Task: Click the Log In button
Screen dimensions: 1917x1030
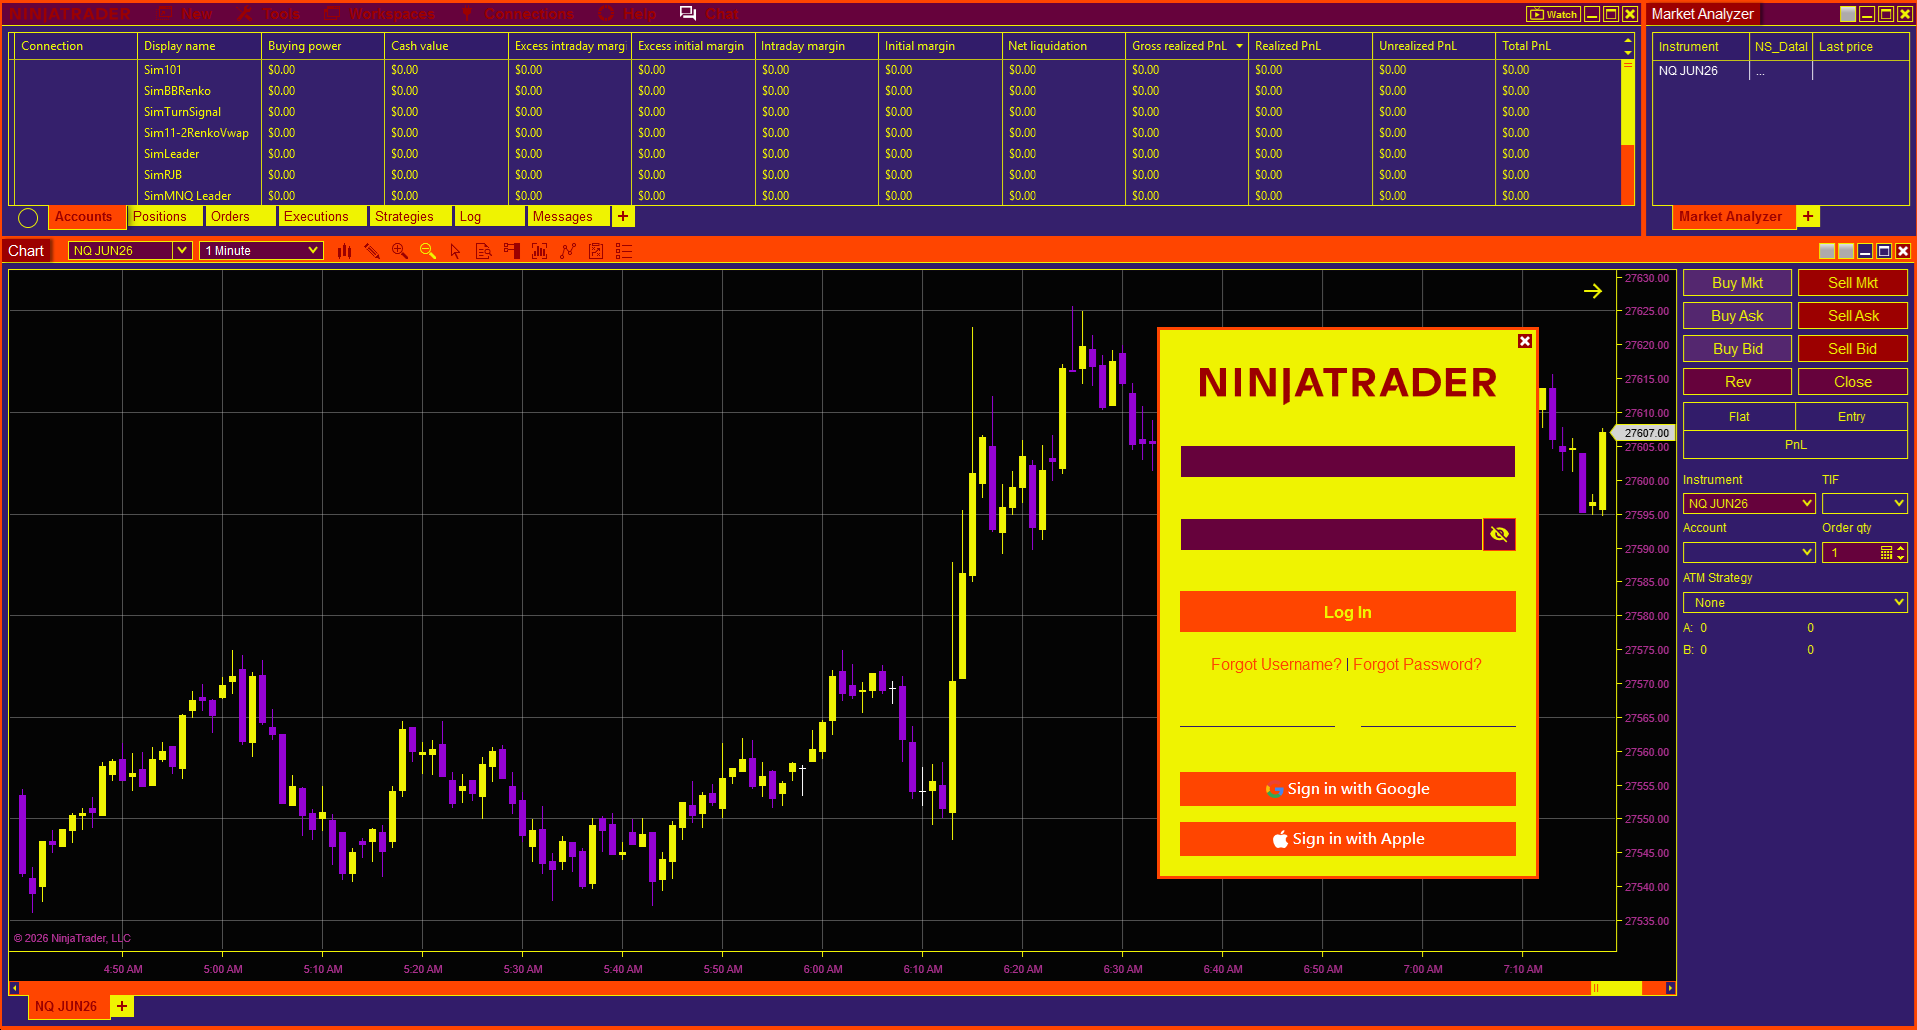Action: click(x=1348, y=612)
